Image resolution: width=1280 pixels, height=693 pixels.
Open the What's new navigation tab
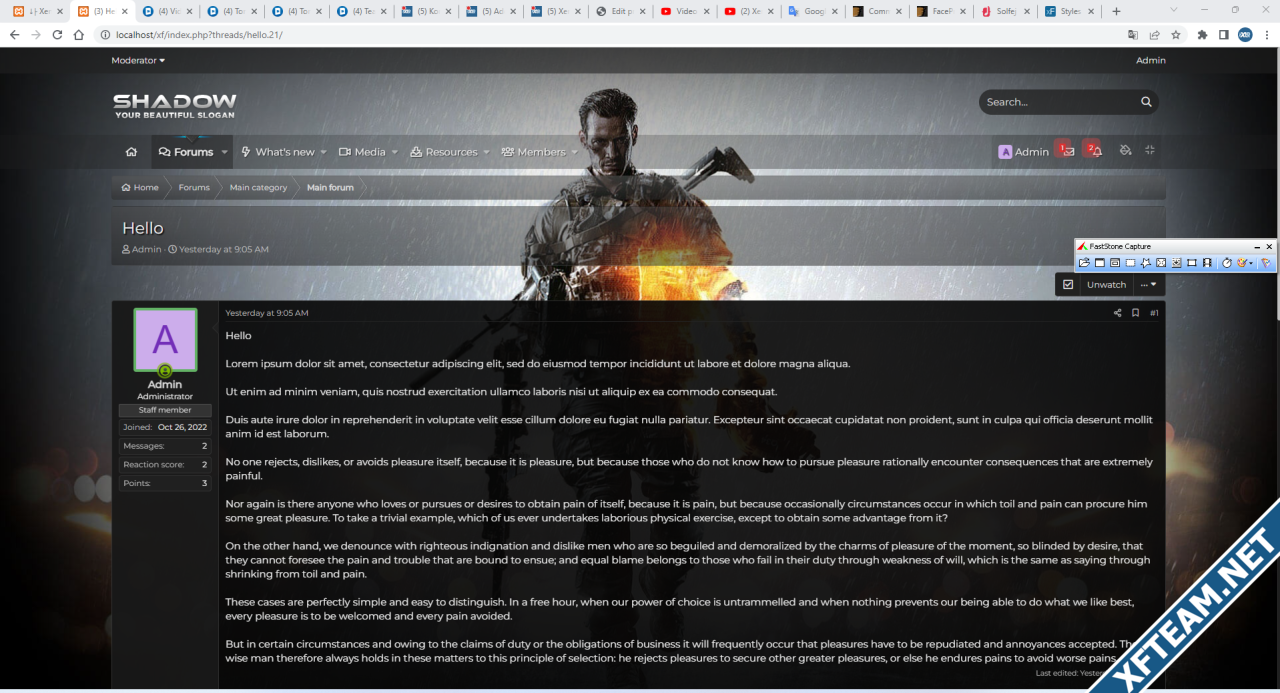[x=277, y=152]
